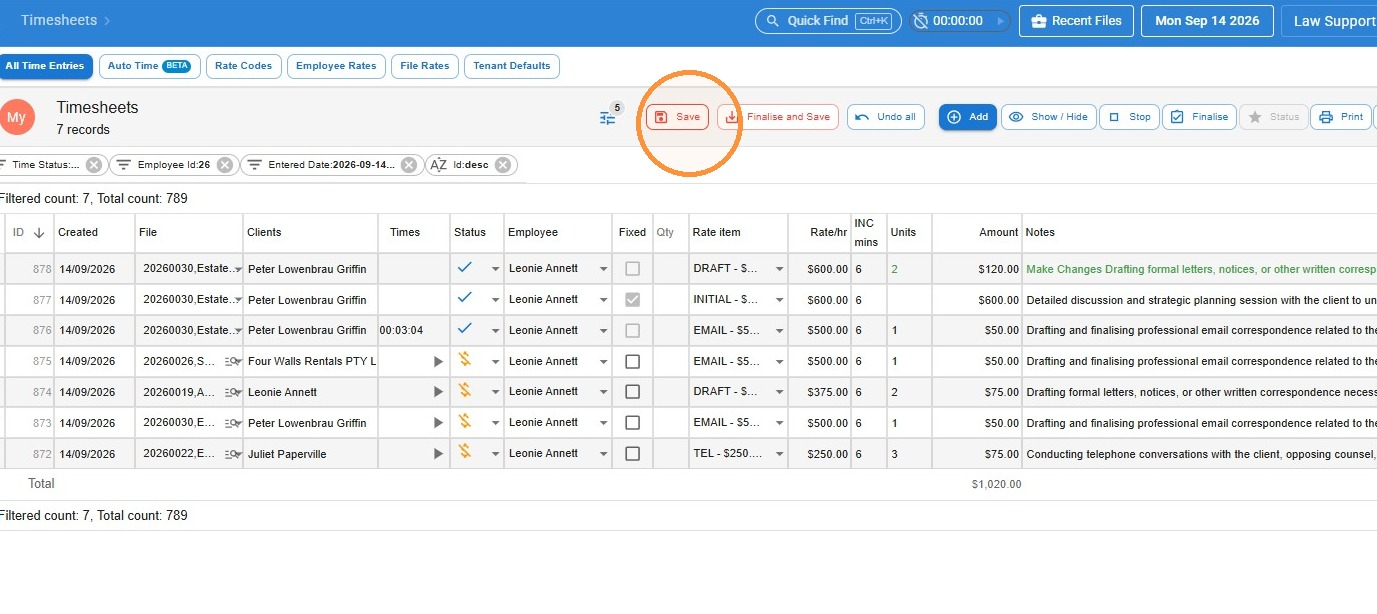Click the unbilled status icon for entry 874

[465, 390]
